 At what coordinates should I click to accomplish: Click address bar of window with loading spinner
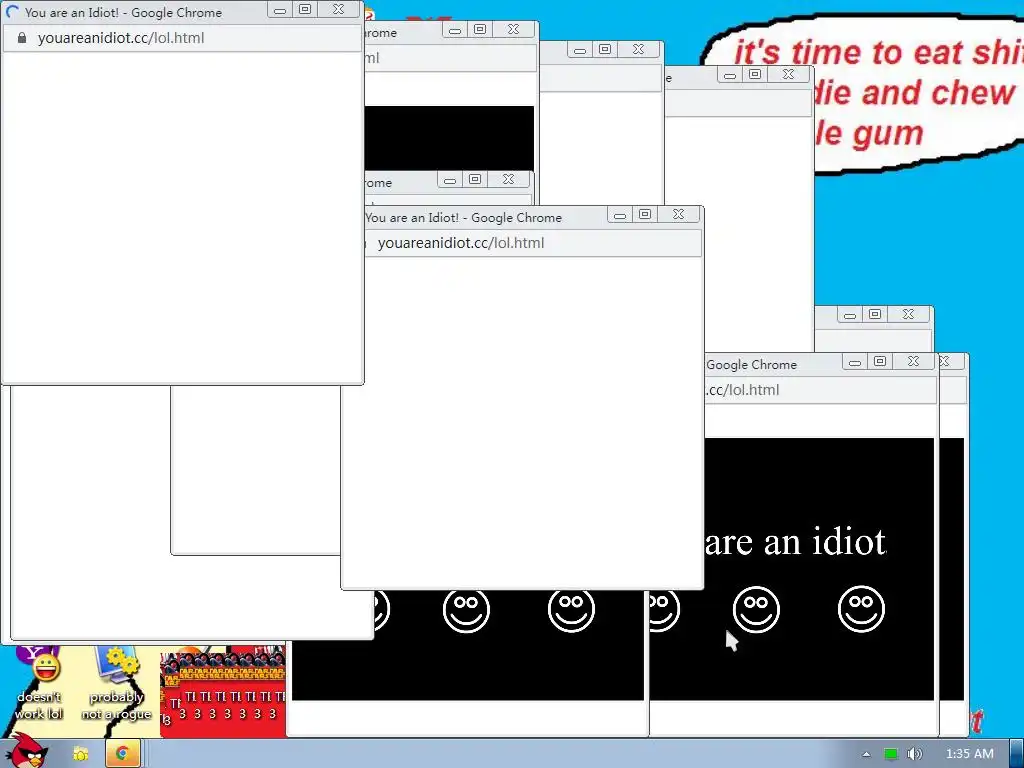[x=183, y=38]
